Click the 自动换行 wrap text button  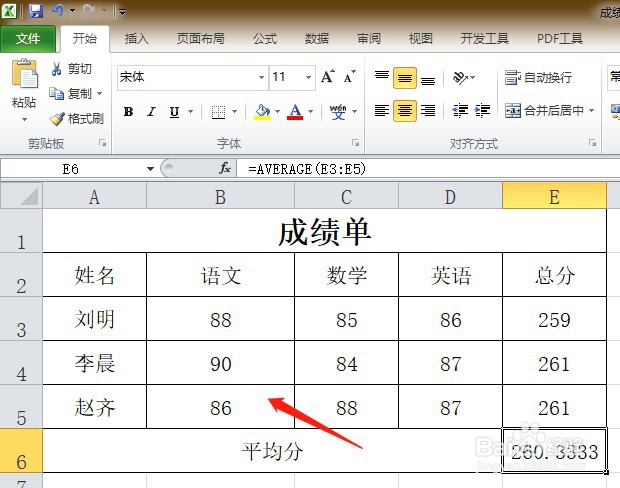pyautogui.click(x=538, y=78)
